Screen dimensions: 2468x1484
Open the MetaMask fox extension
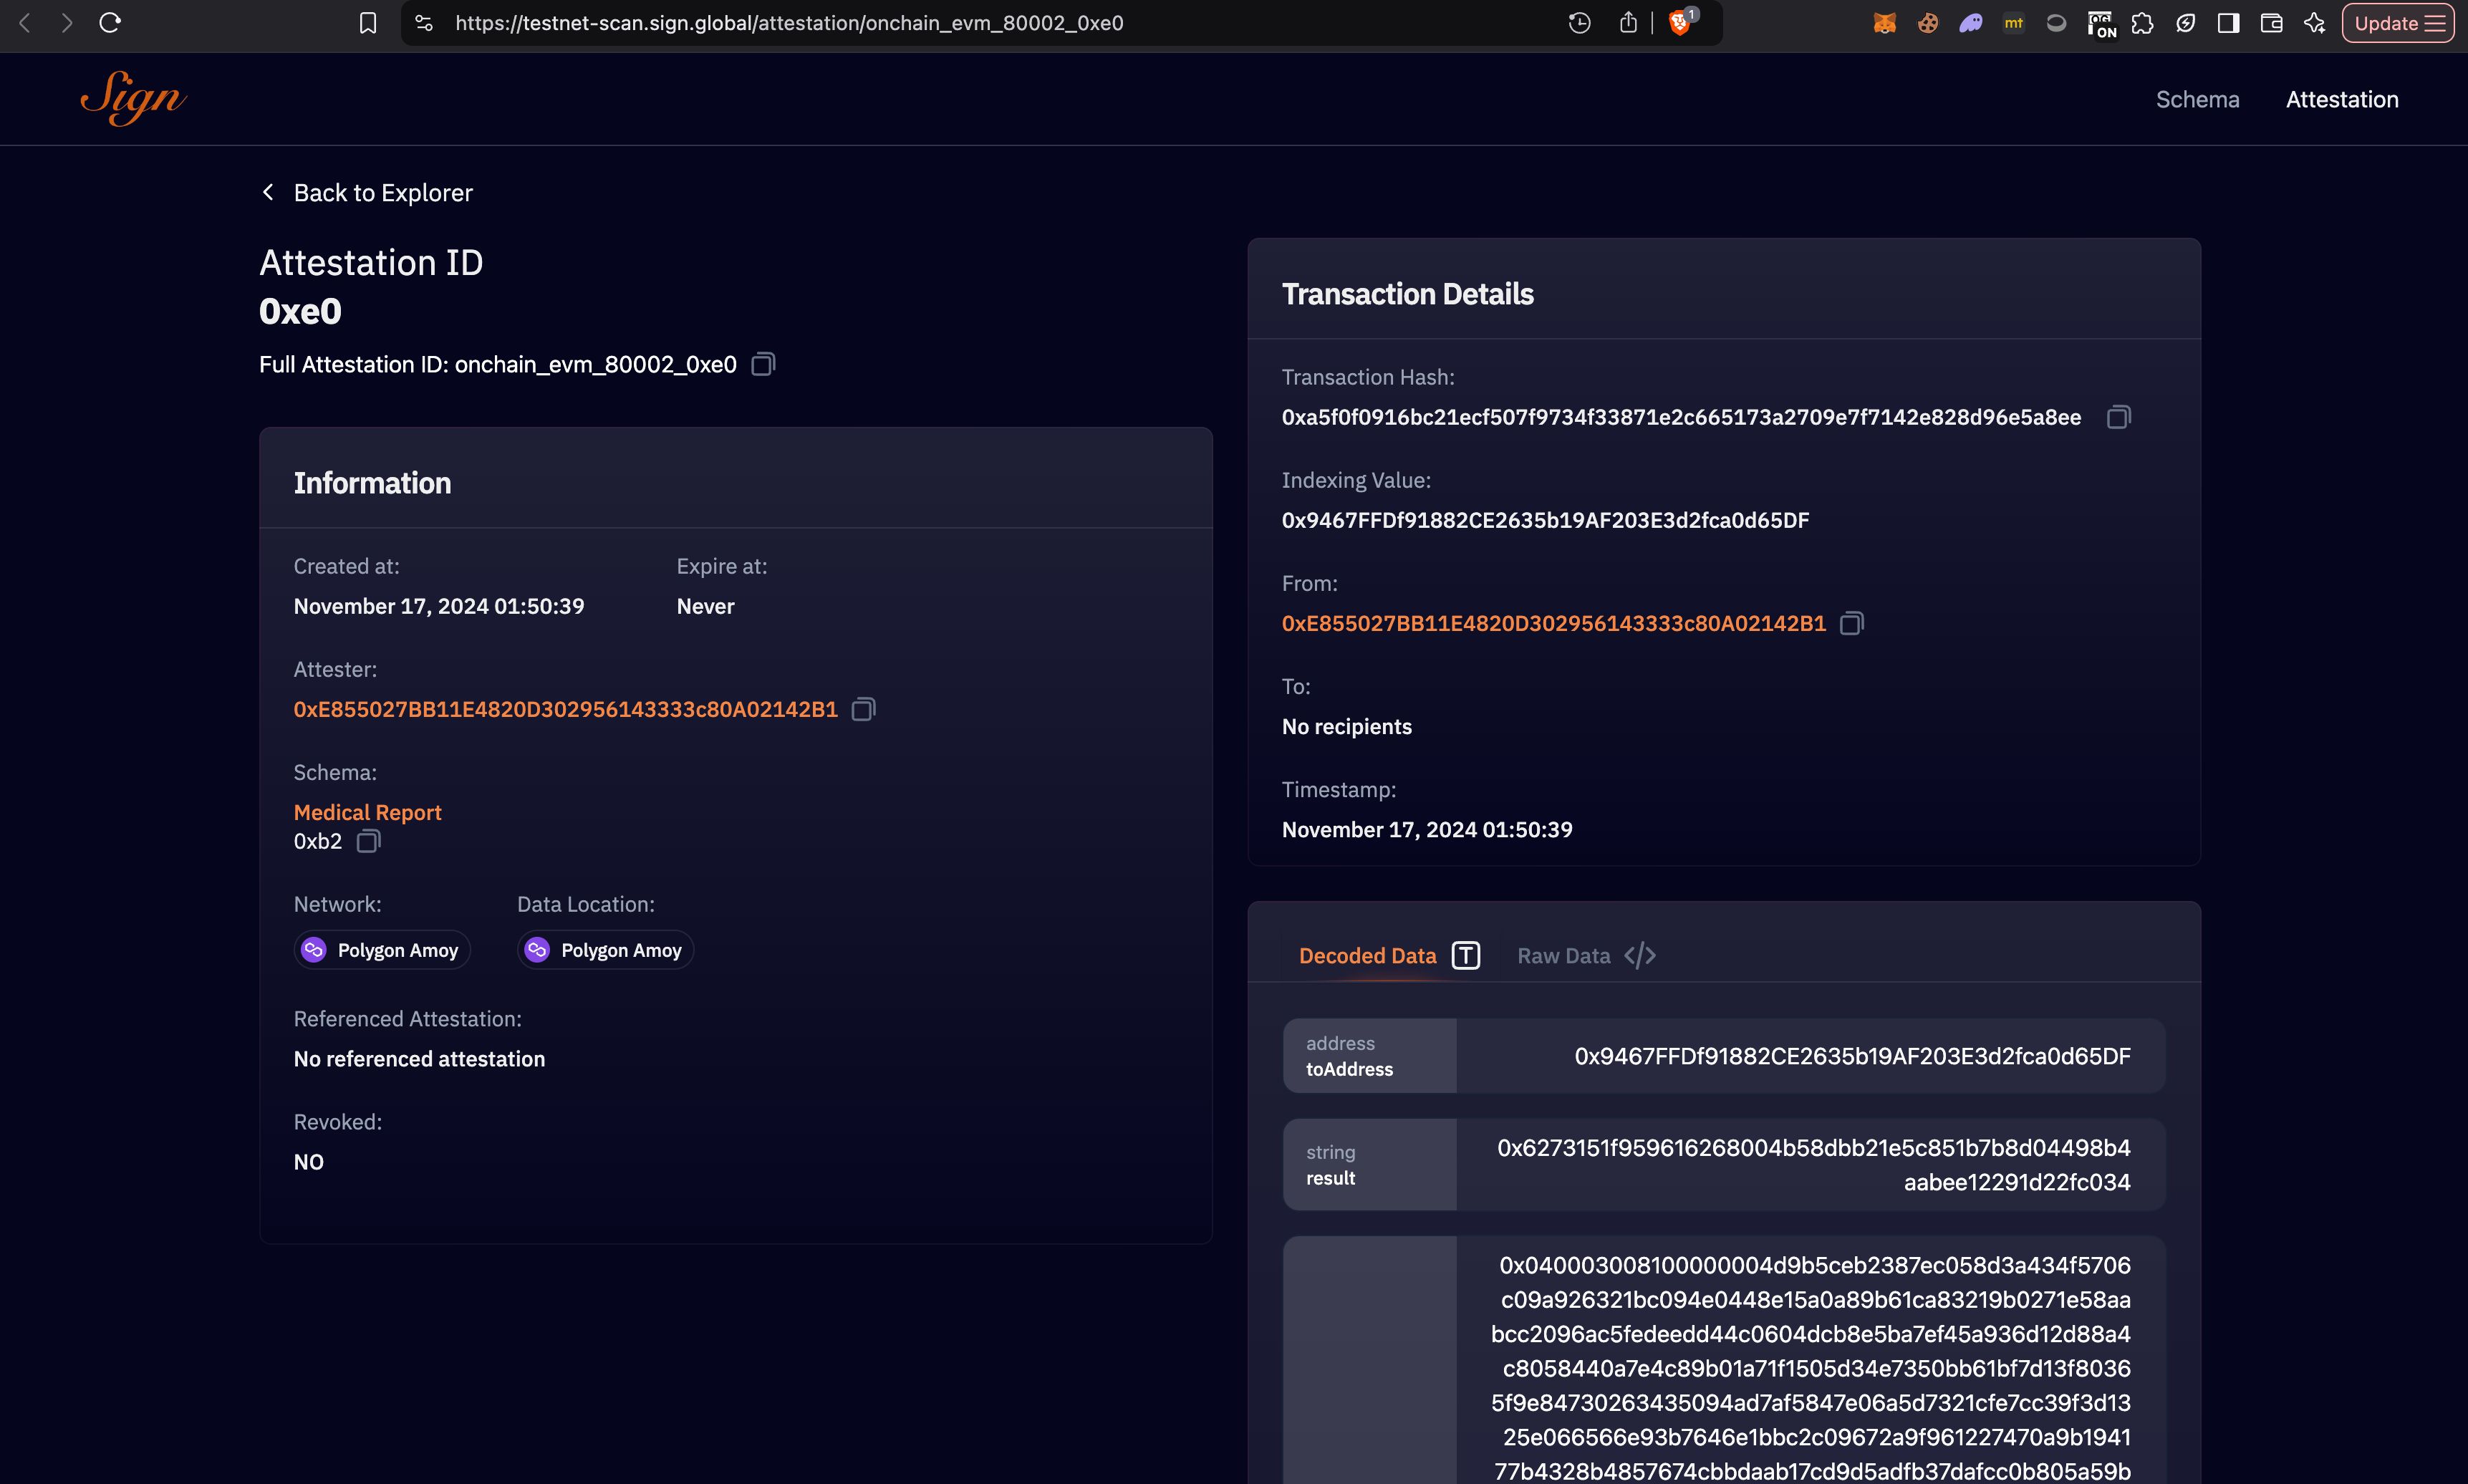(x=1884, y=23)
